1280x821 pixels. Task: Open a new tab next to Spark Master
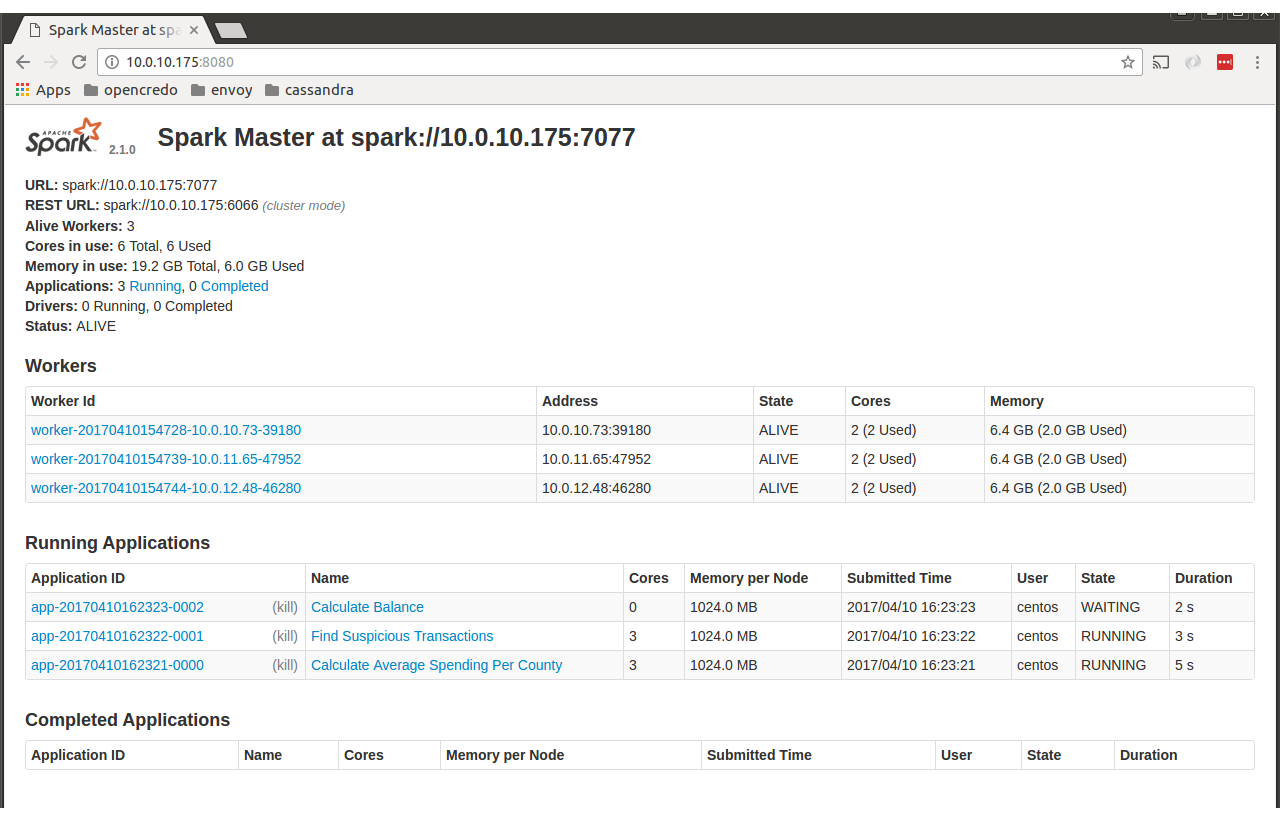pyautogui.click(x=231, y=31)
